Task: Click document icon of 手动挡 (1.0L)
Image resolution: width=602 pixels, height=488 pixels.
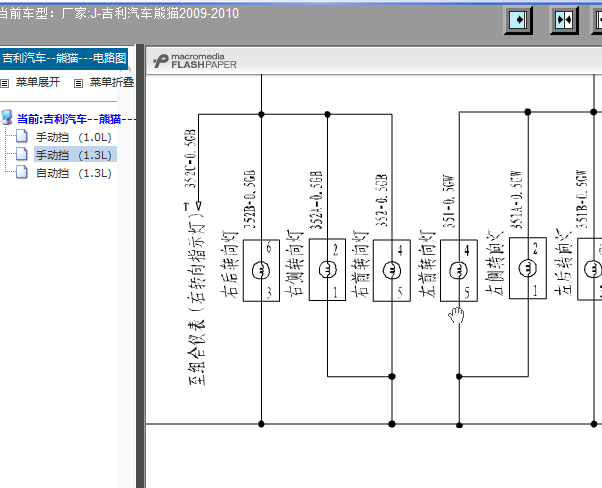Action: click(22, 136)
